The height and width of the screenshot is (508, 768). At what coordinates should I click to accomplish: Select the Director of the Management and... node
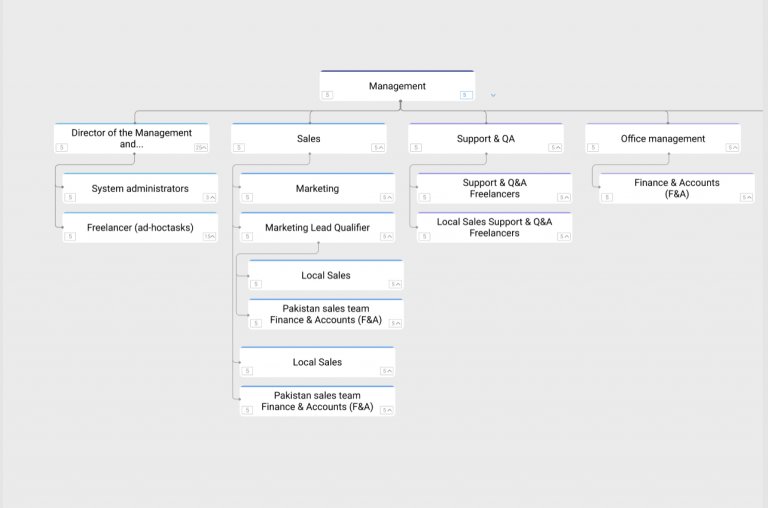(131, 138)
